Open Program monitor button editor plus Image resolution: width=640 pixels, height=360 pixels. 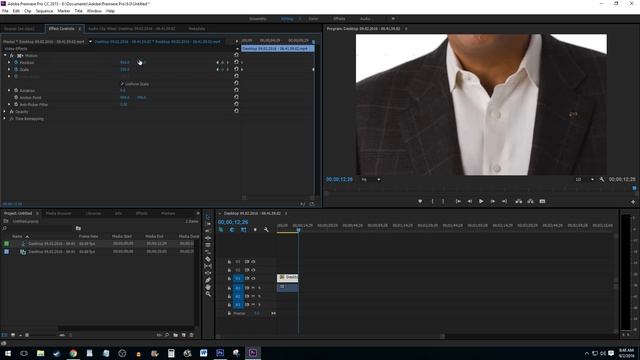point(633,202)
